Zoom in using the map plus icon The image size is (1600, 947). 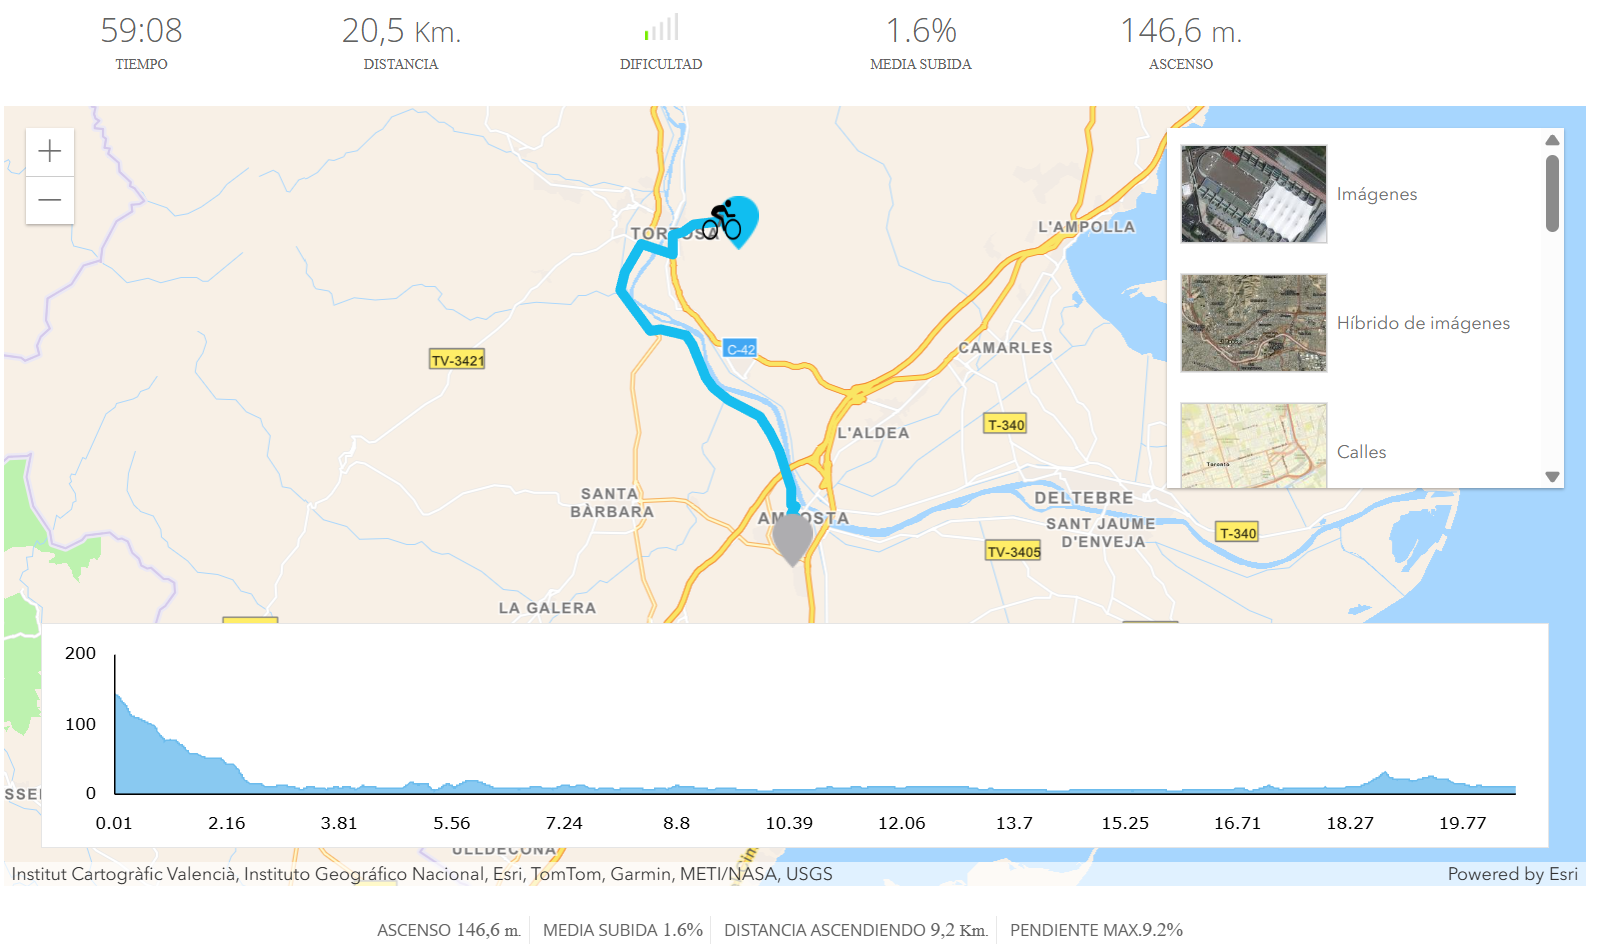tap(49, 151)
